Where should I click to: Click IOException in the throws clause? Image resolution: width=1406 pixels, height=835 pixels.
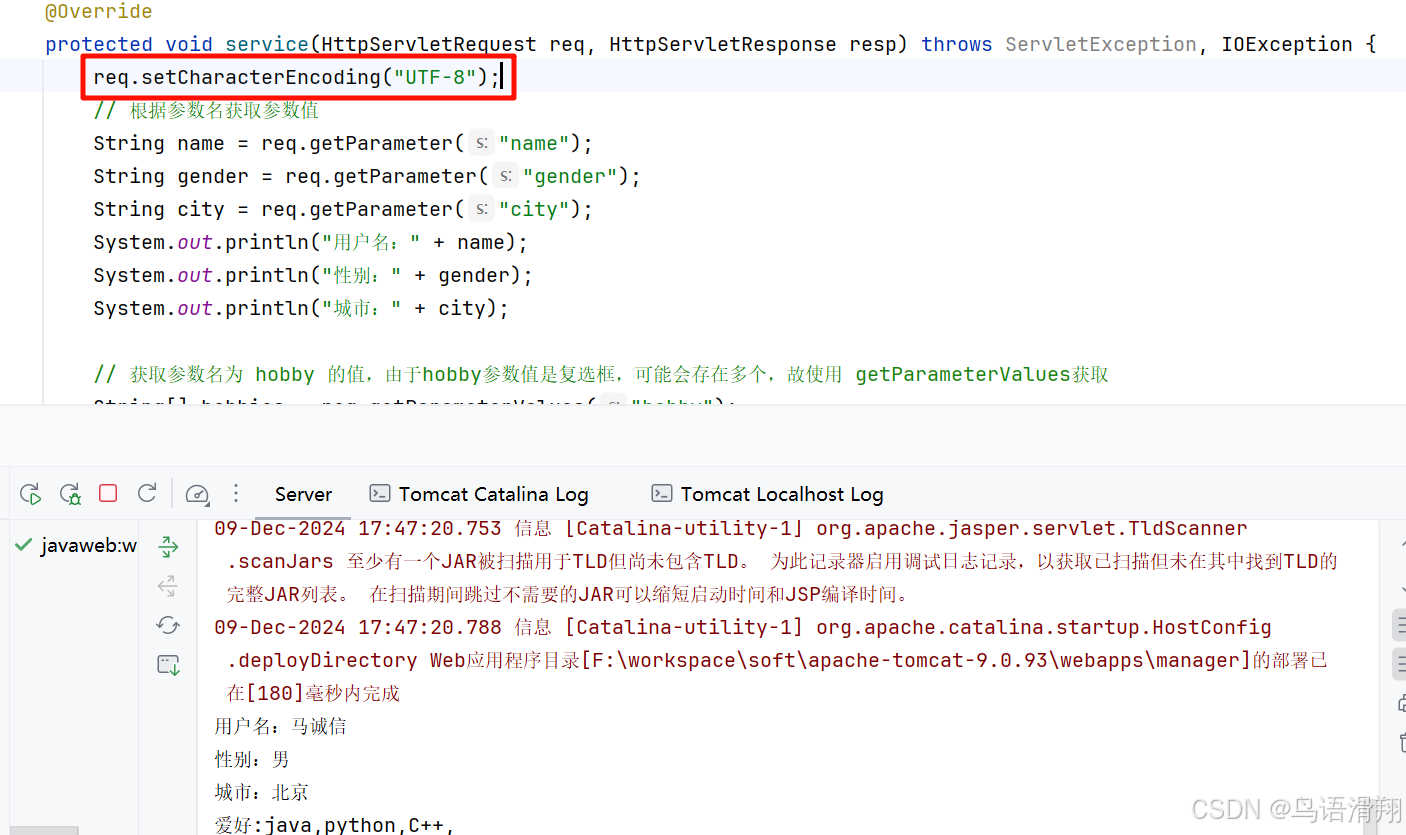pos(1287,44)
